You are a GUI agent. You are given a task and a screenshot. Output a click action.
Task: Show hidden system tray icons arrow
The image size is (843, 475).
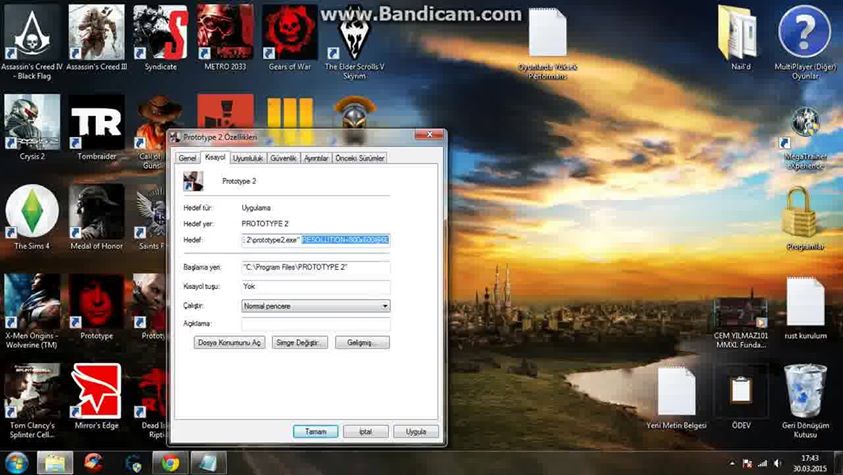tap(732, 463)
